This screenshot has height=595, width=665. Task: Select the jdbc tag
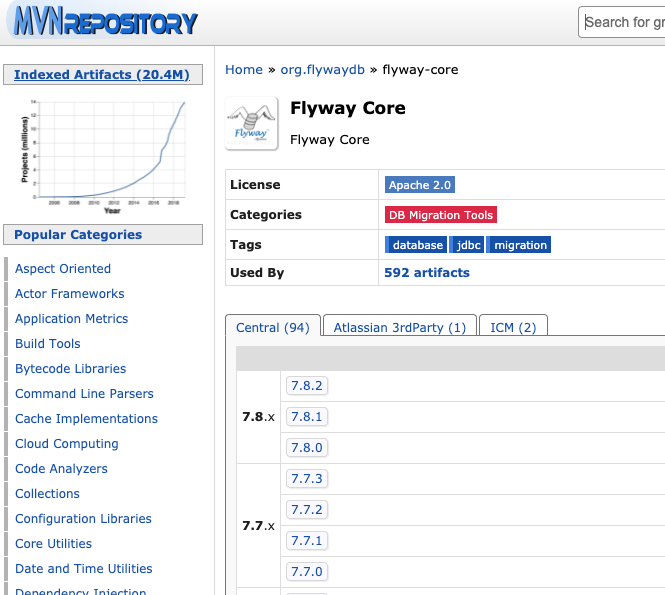coord(467,245)
